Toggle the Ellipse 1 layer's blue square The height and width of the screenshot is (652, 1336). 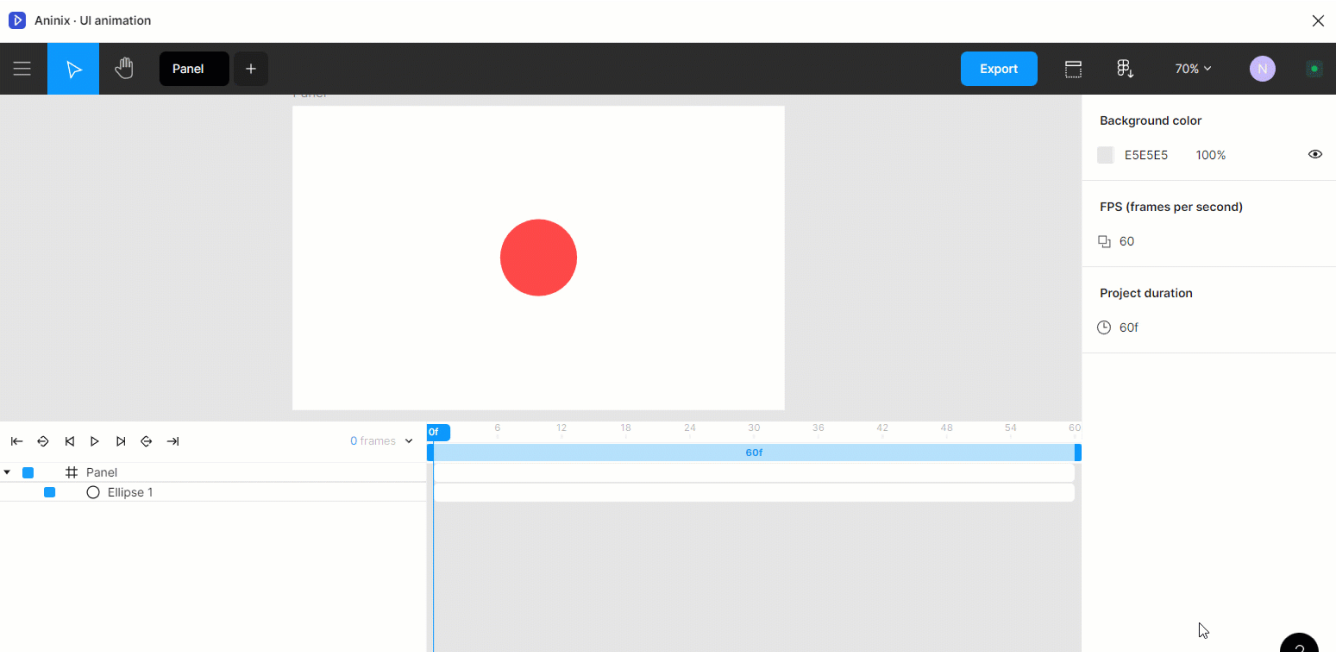(48, 492)
